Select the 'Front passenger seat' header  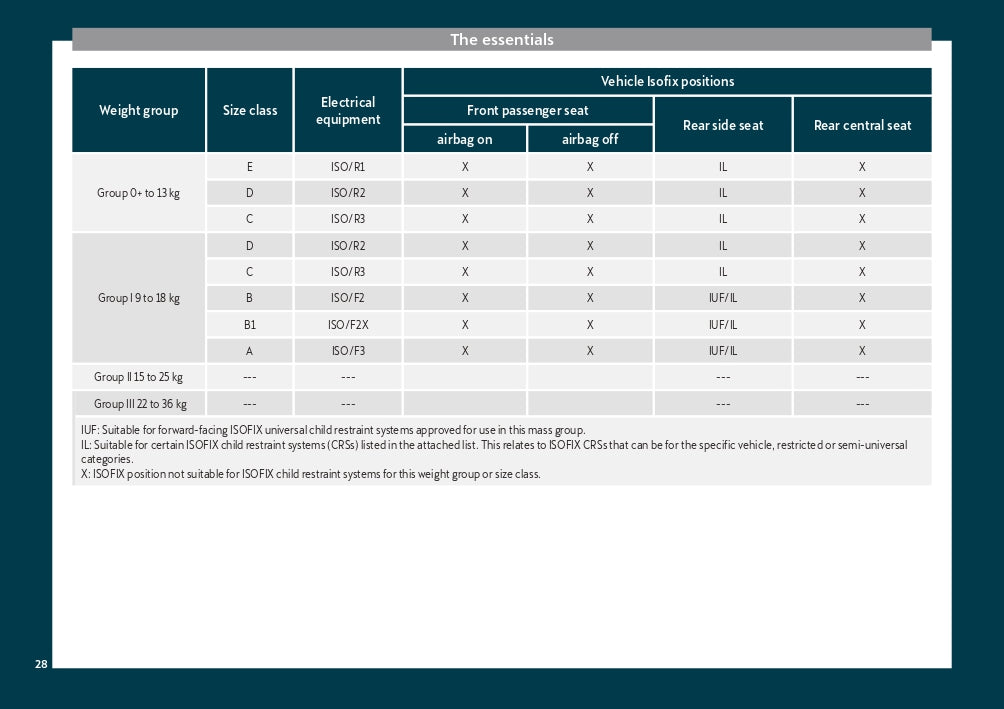[528, 110]
